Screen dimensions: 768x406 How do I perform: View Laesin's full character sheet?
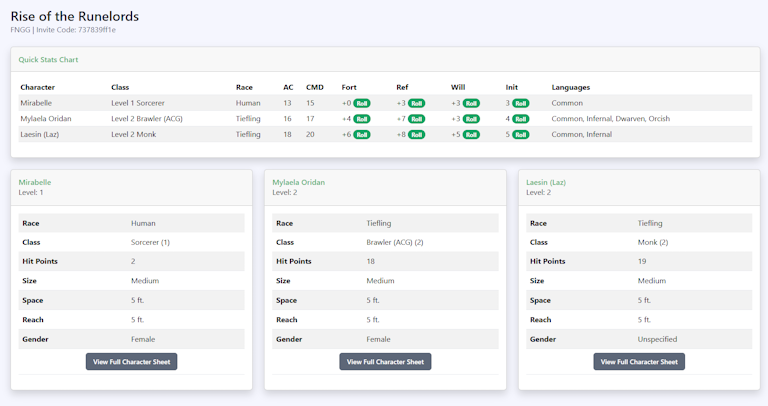pos(639,362)
